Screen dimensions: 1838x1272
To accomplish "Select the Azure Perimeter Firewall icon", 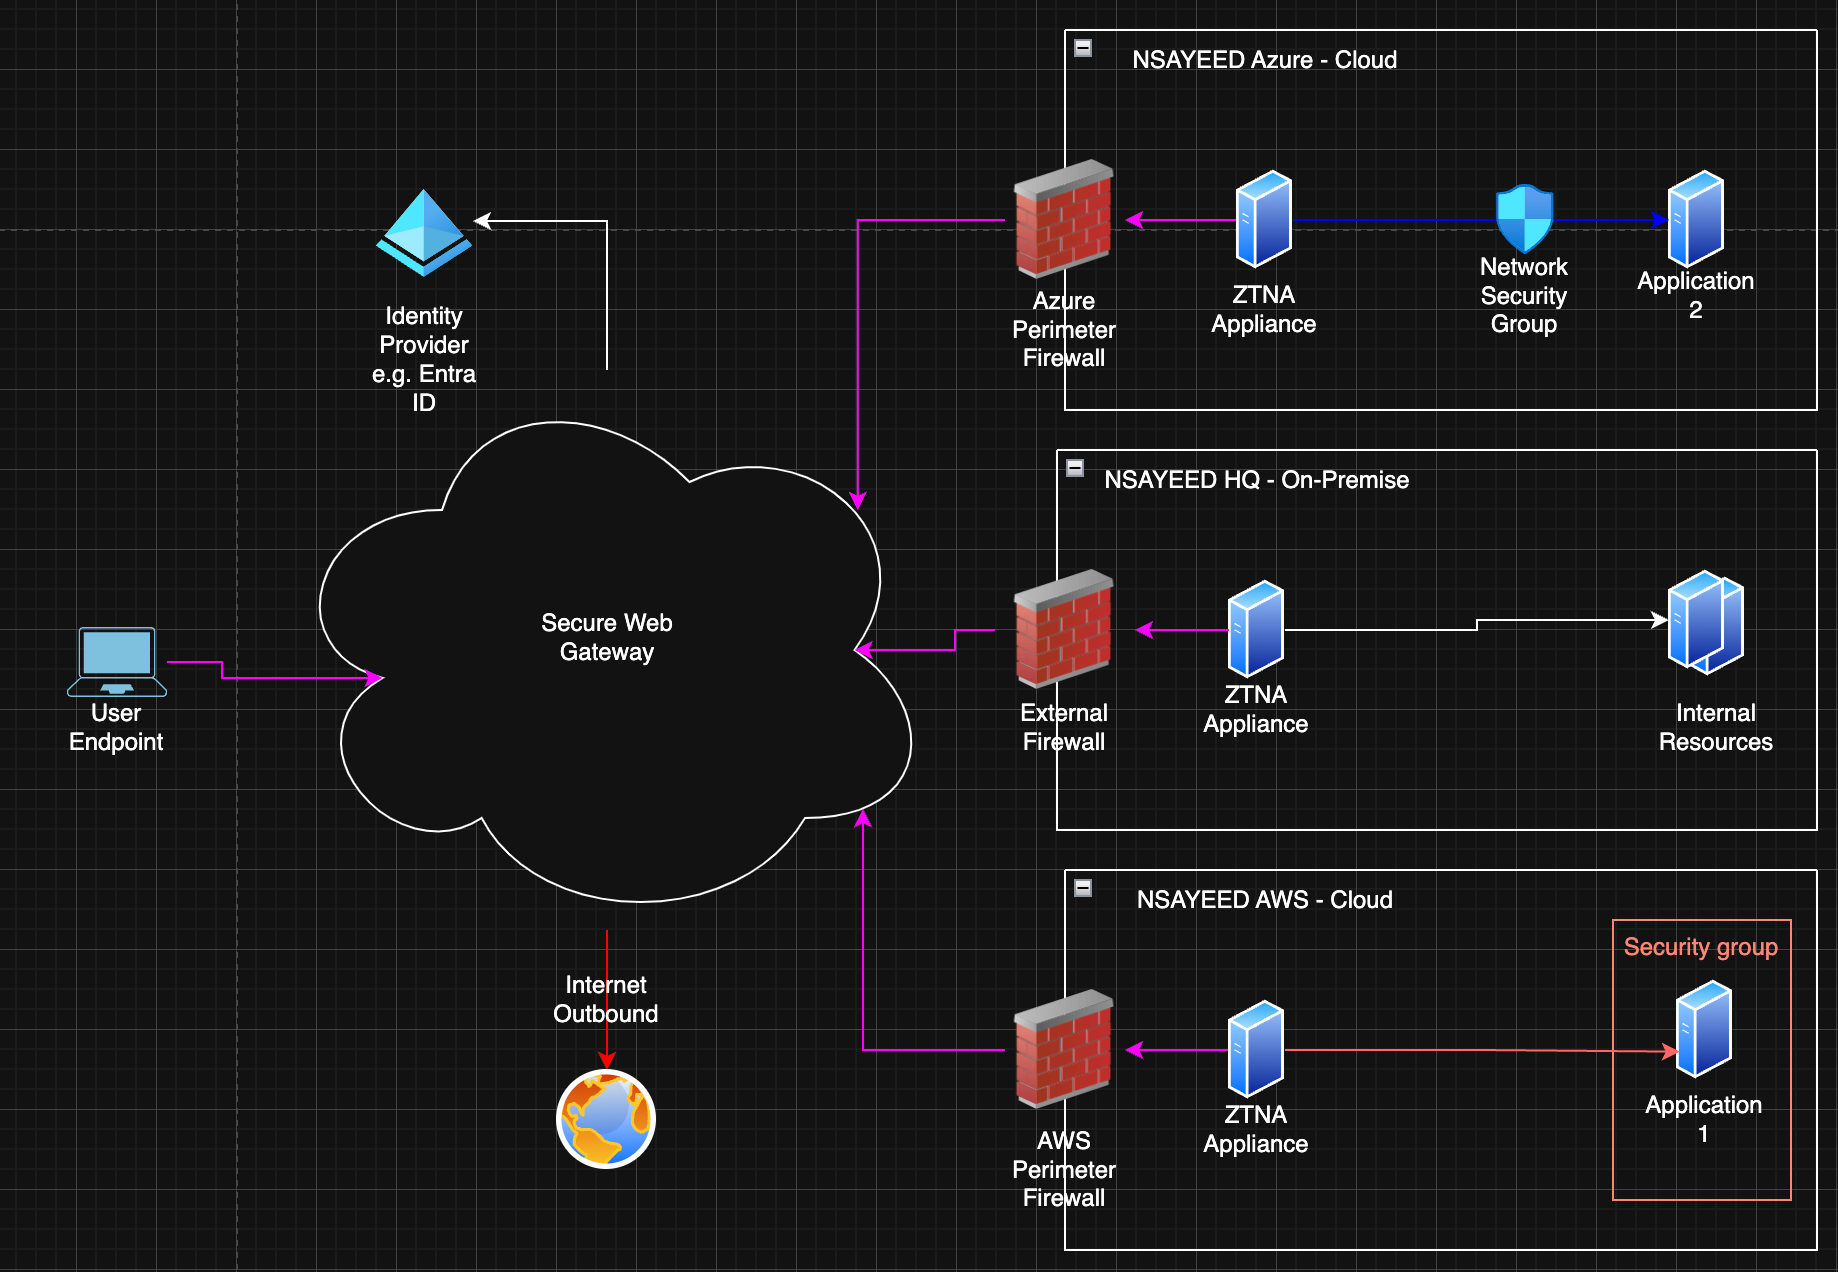I will tap(1063, 219).
